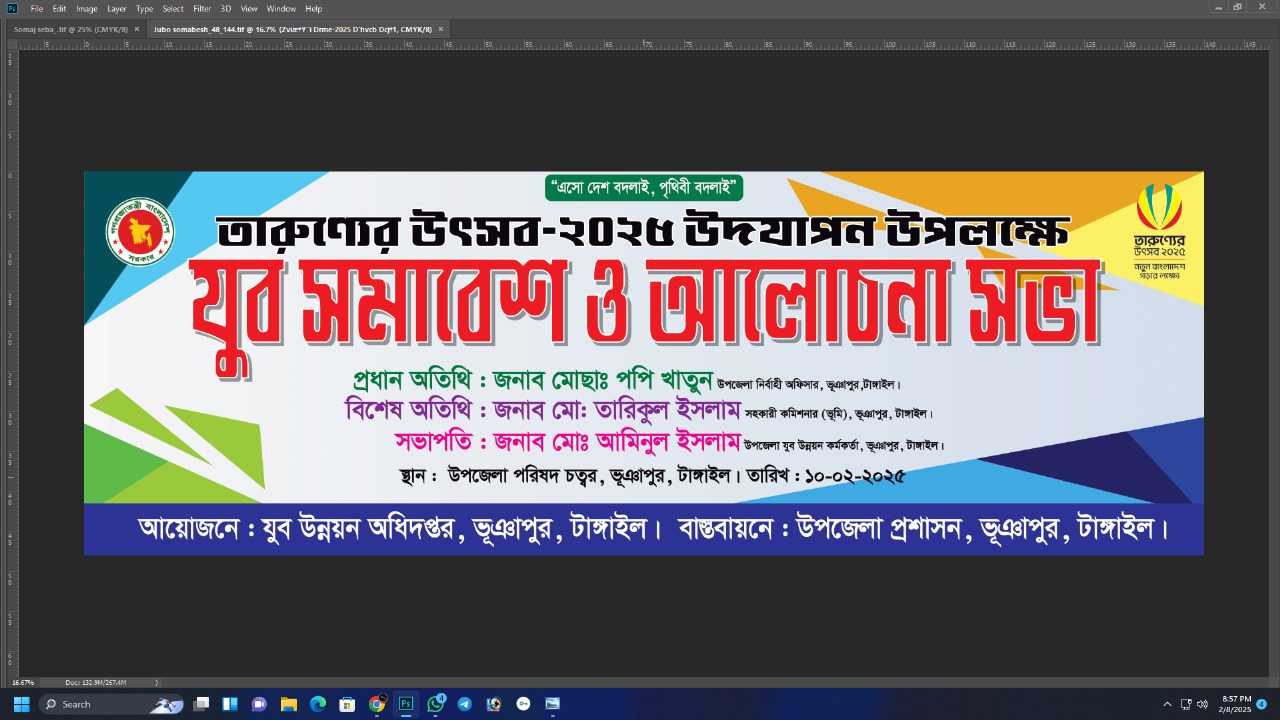Expand hidden icons in the system tray
This screenshot has width=1280, height=720.
pyautogui.click(x=1167, y=705)
